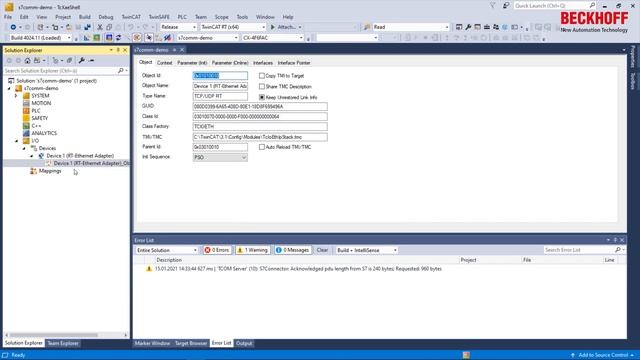Click the Save All icon in toolbar
The height and width of the screenshot is (360, 640).
click(88, 27)
